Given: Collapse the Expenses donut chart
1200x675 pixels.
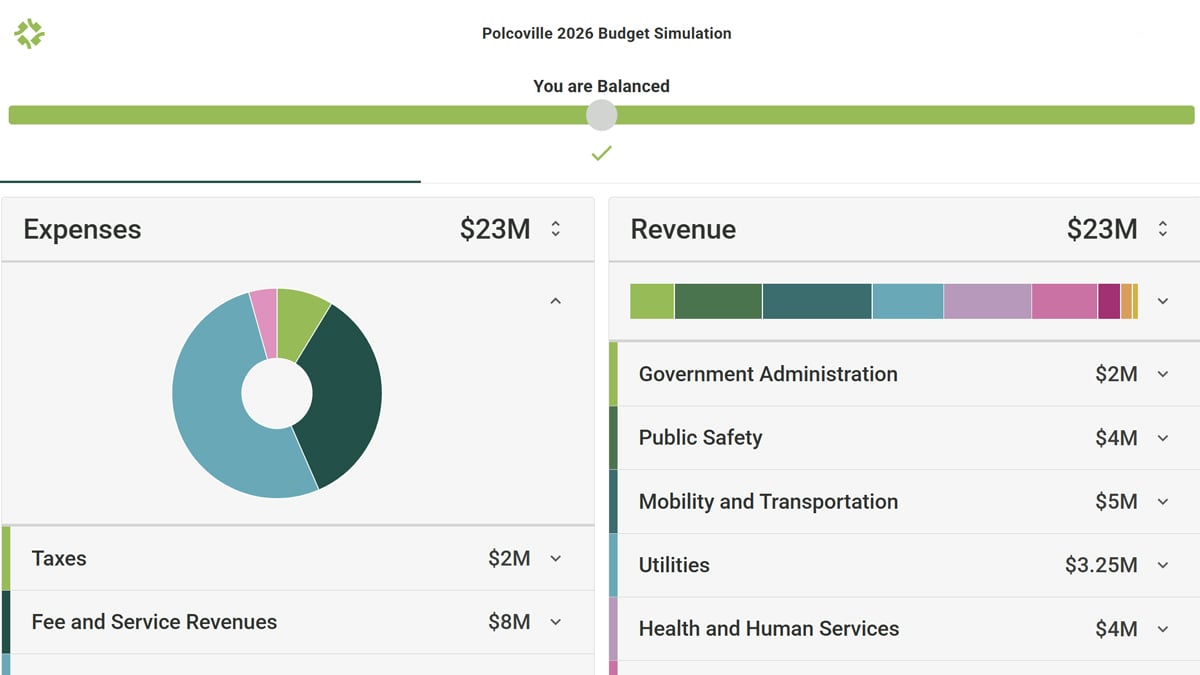Looking at the screenshot, I should pos(556,301).
